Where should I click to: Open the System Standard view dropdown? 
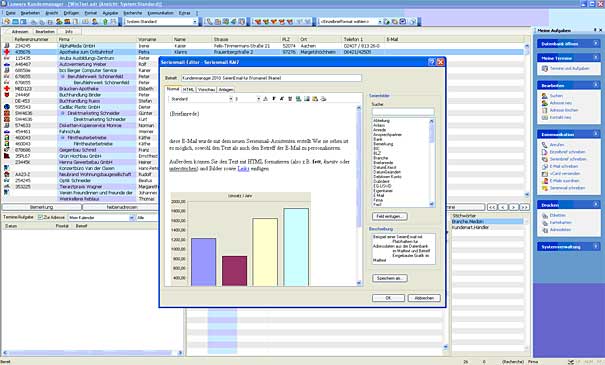pos(195,22)
